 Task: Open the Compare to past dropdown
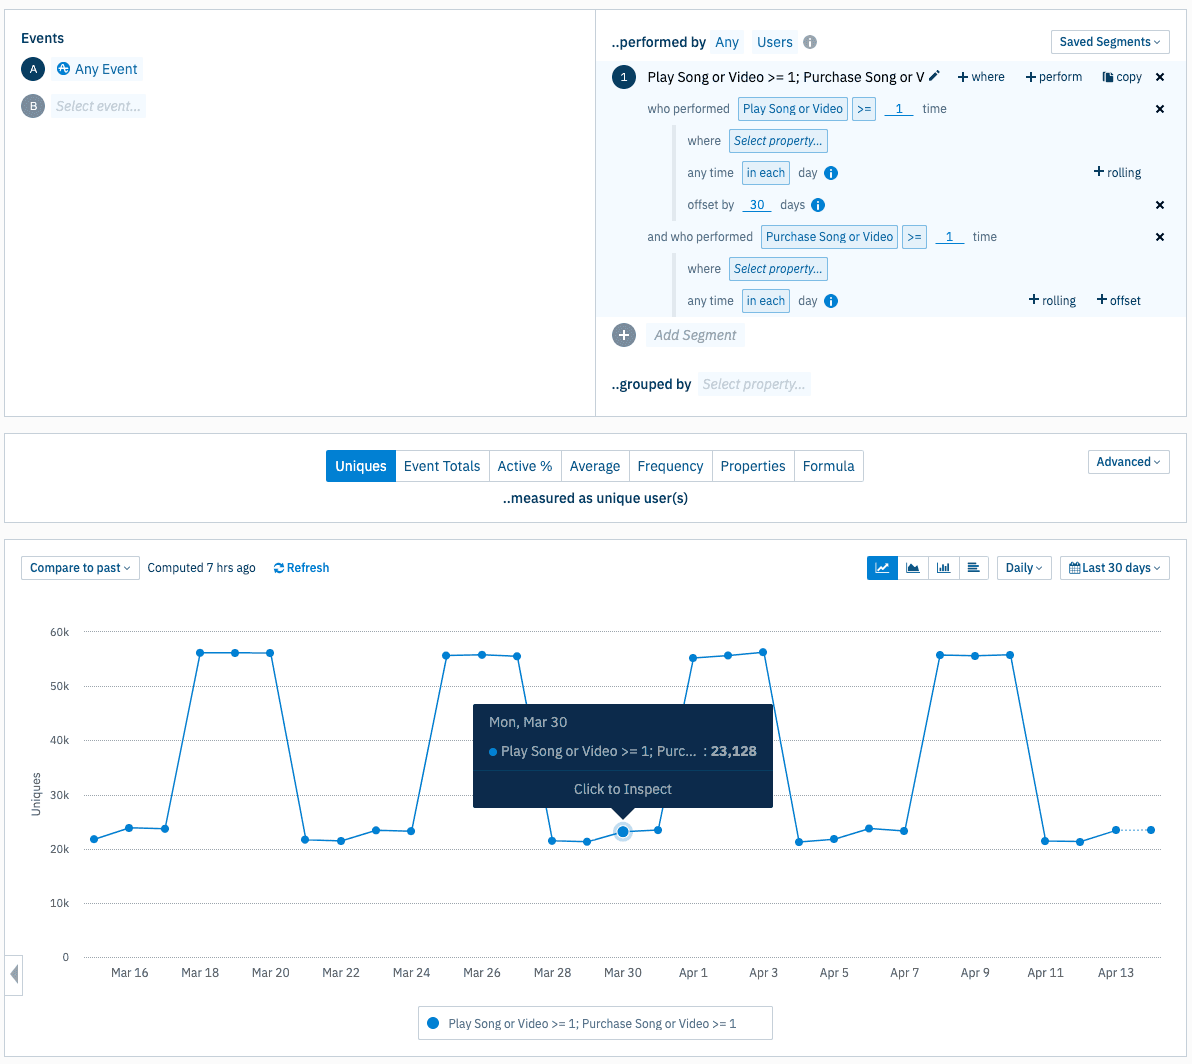[80, 568]
